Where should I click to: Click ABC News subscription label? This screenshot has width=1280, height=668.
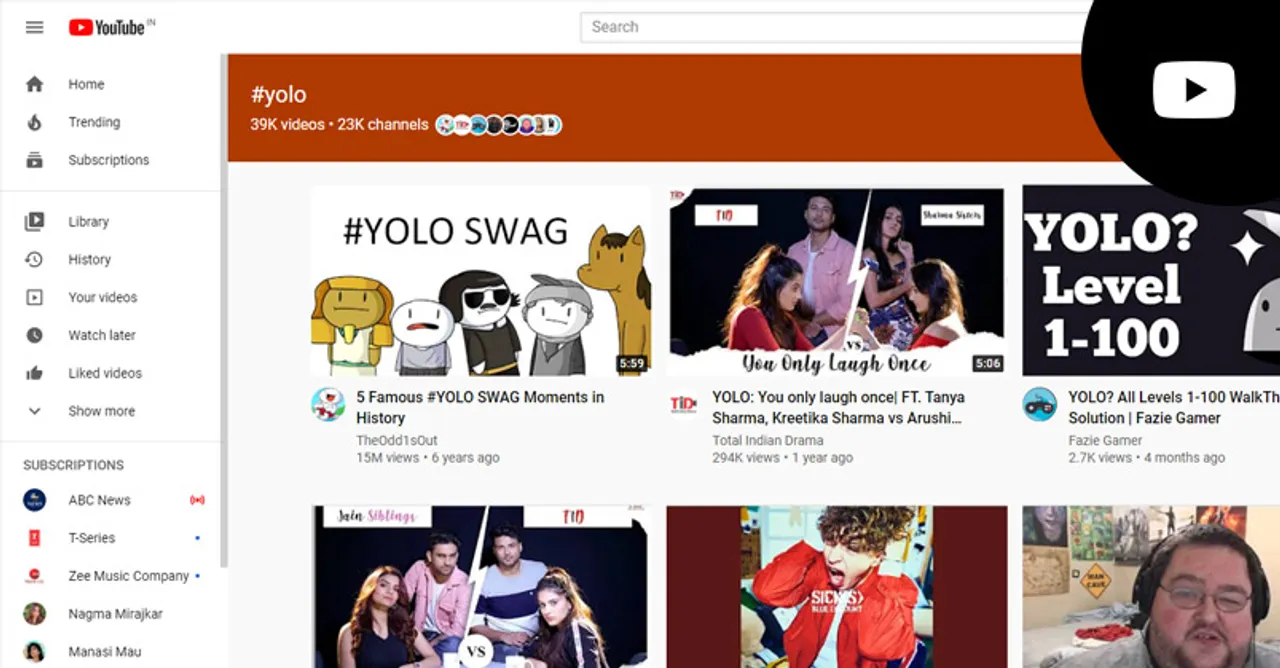point(99,500)
